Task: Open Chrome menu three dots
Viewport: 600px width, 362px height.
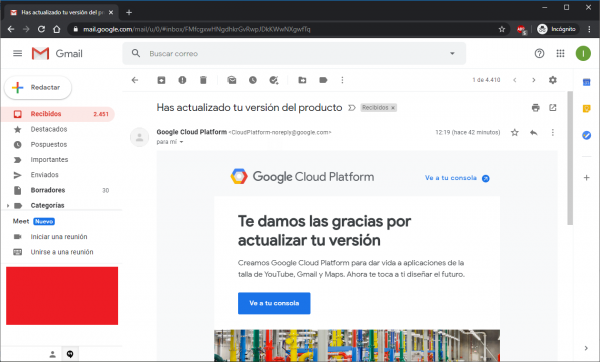Action: point(589,29)
